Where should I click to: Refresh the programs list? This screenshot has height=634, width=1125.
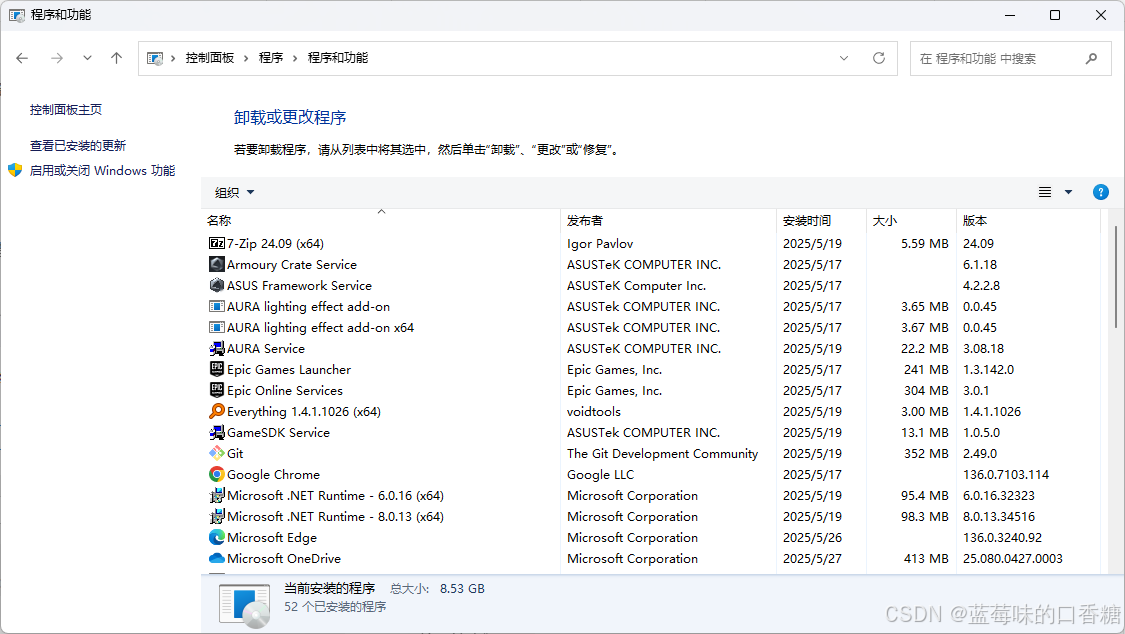point(879,58)
